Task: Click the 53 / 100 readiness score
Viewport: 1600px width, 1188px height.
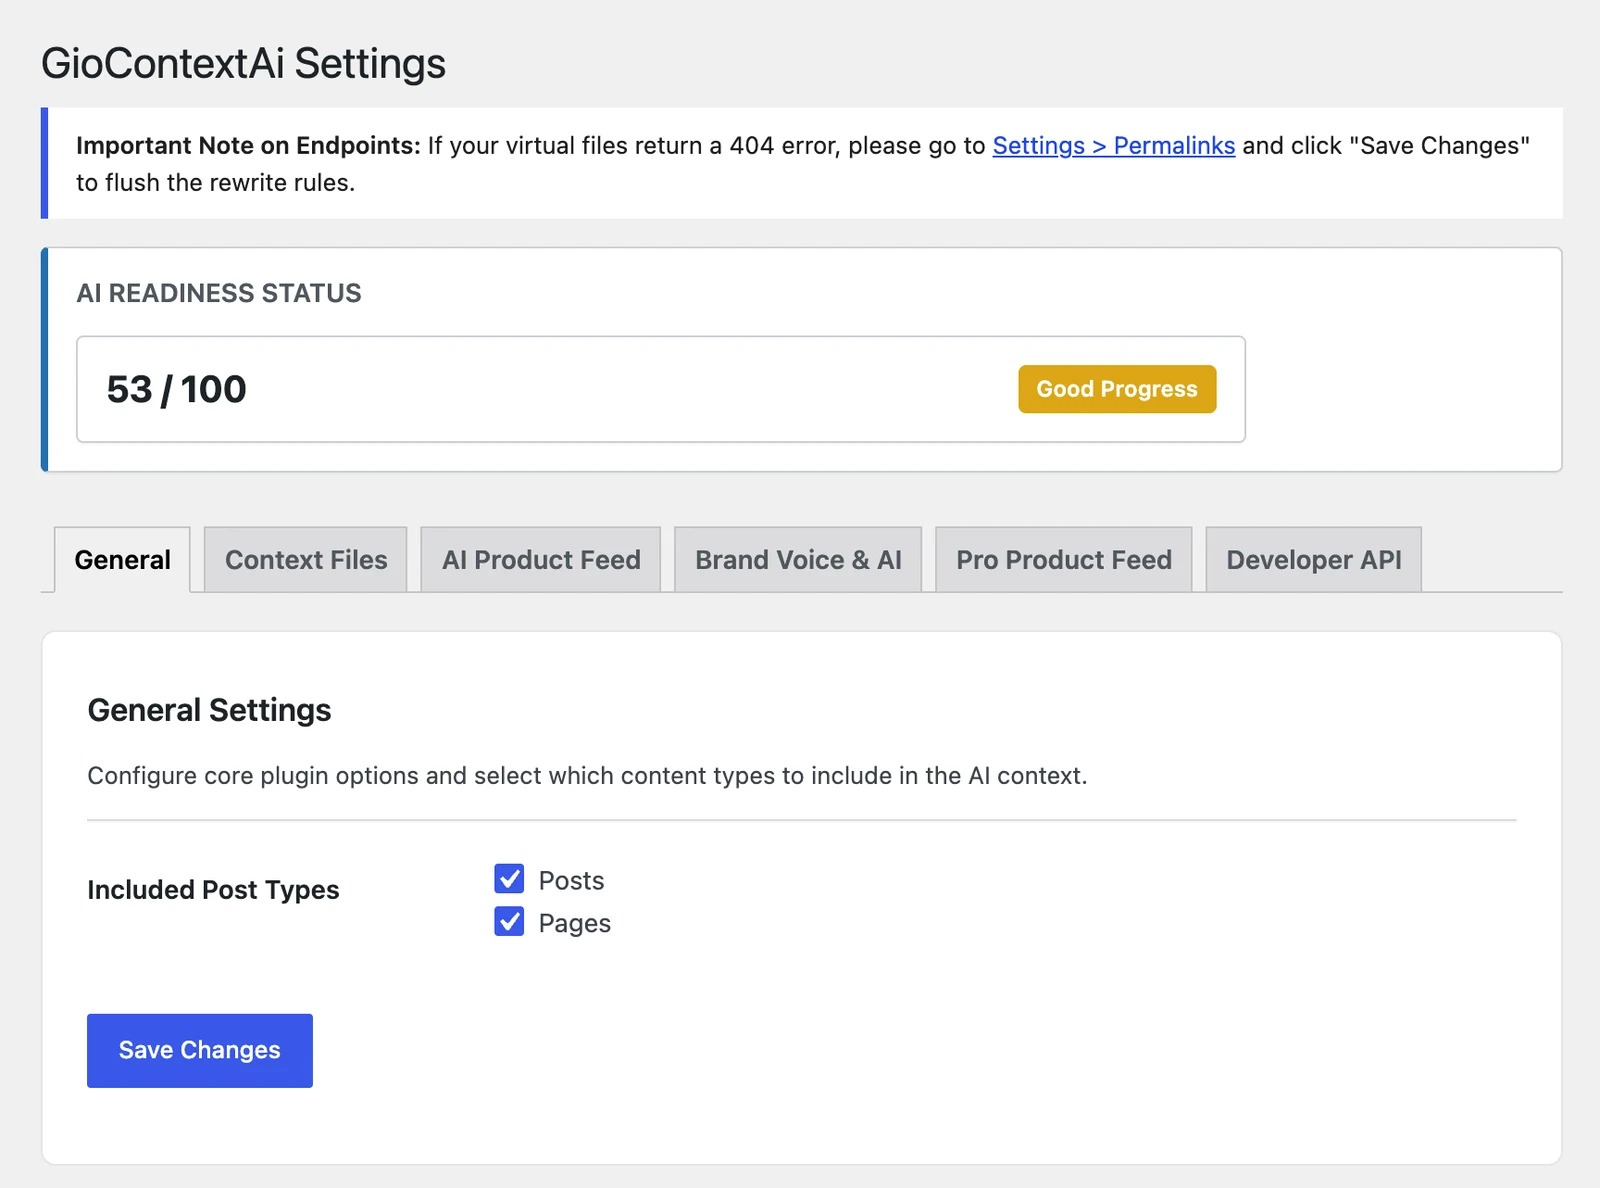Action: (x=177, y=389)
